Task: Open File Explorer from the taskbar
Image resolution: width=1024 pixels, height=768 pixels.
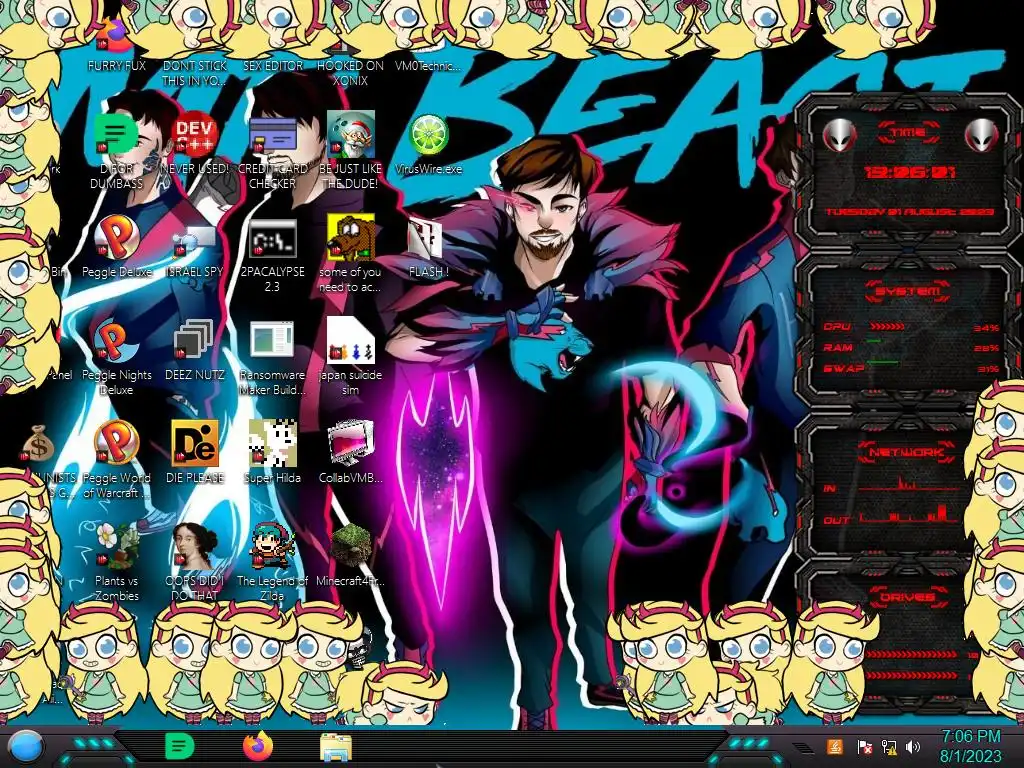Action: [336, 747]
